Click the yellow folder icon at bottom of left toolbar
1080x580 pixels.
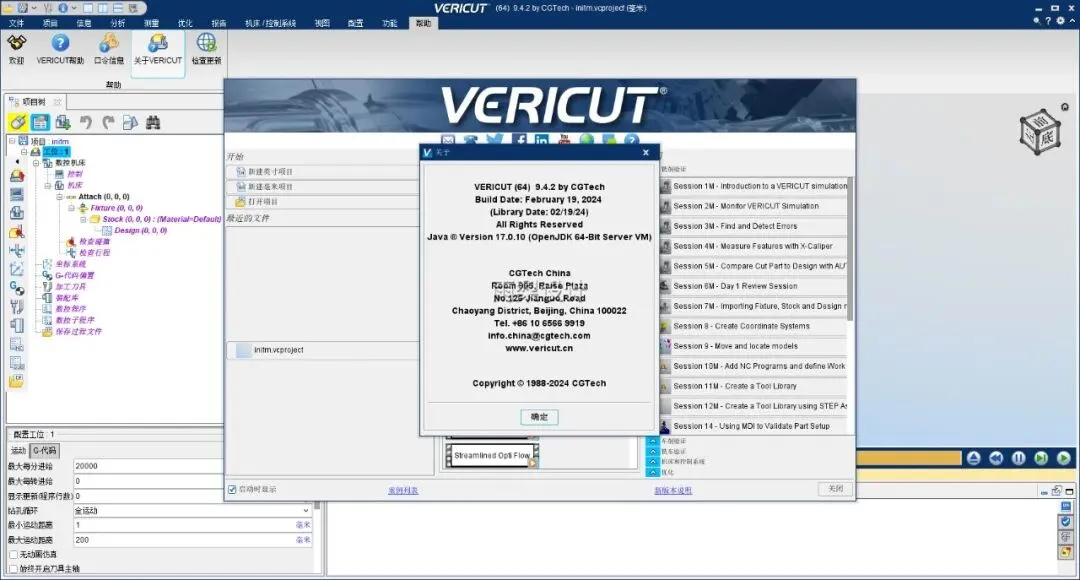pyautogui.click(x=17, y=382)
